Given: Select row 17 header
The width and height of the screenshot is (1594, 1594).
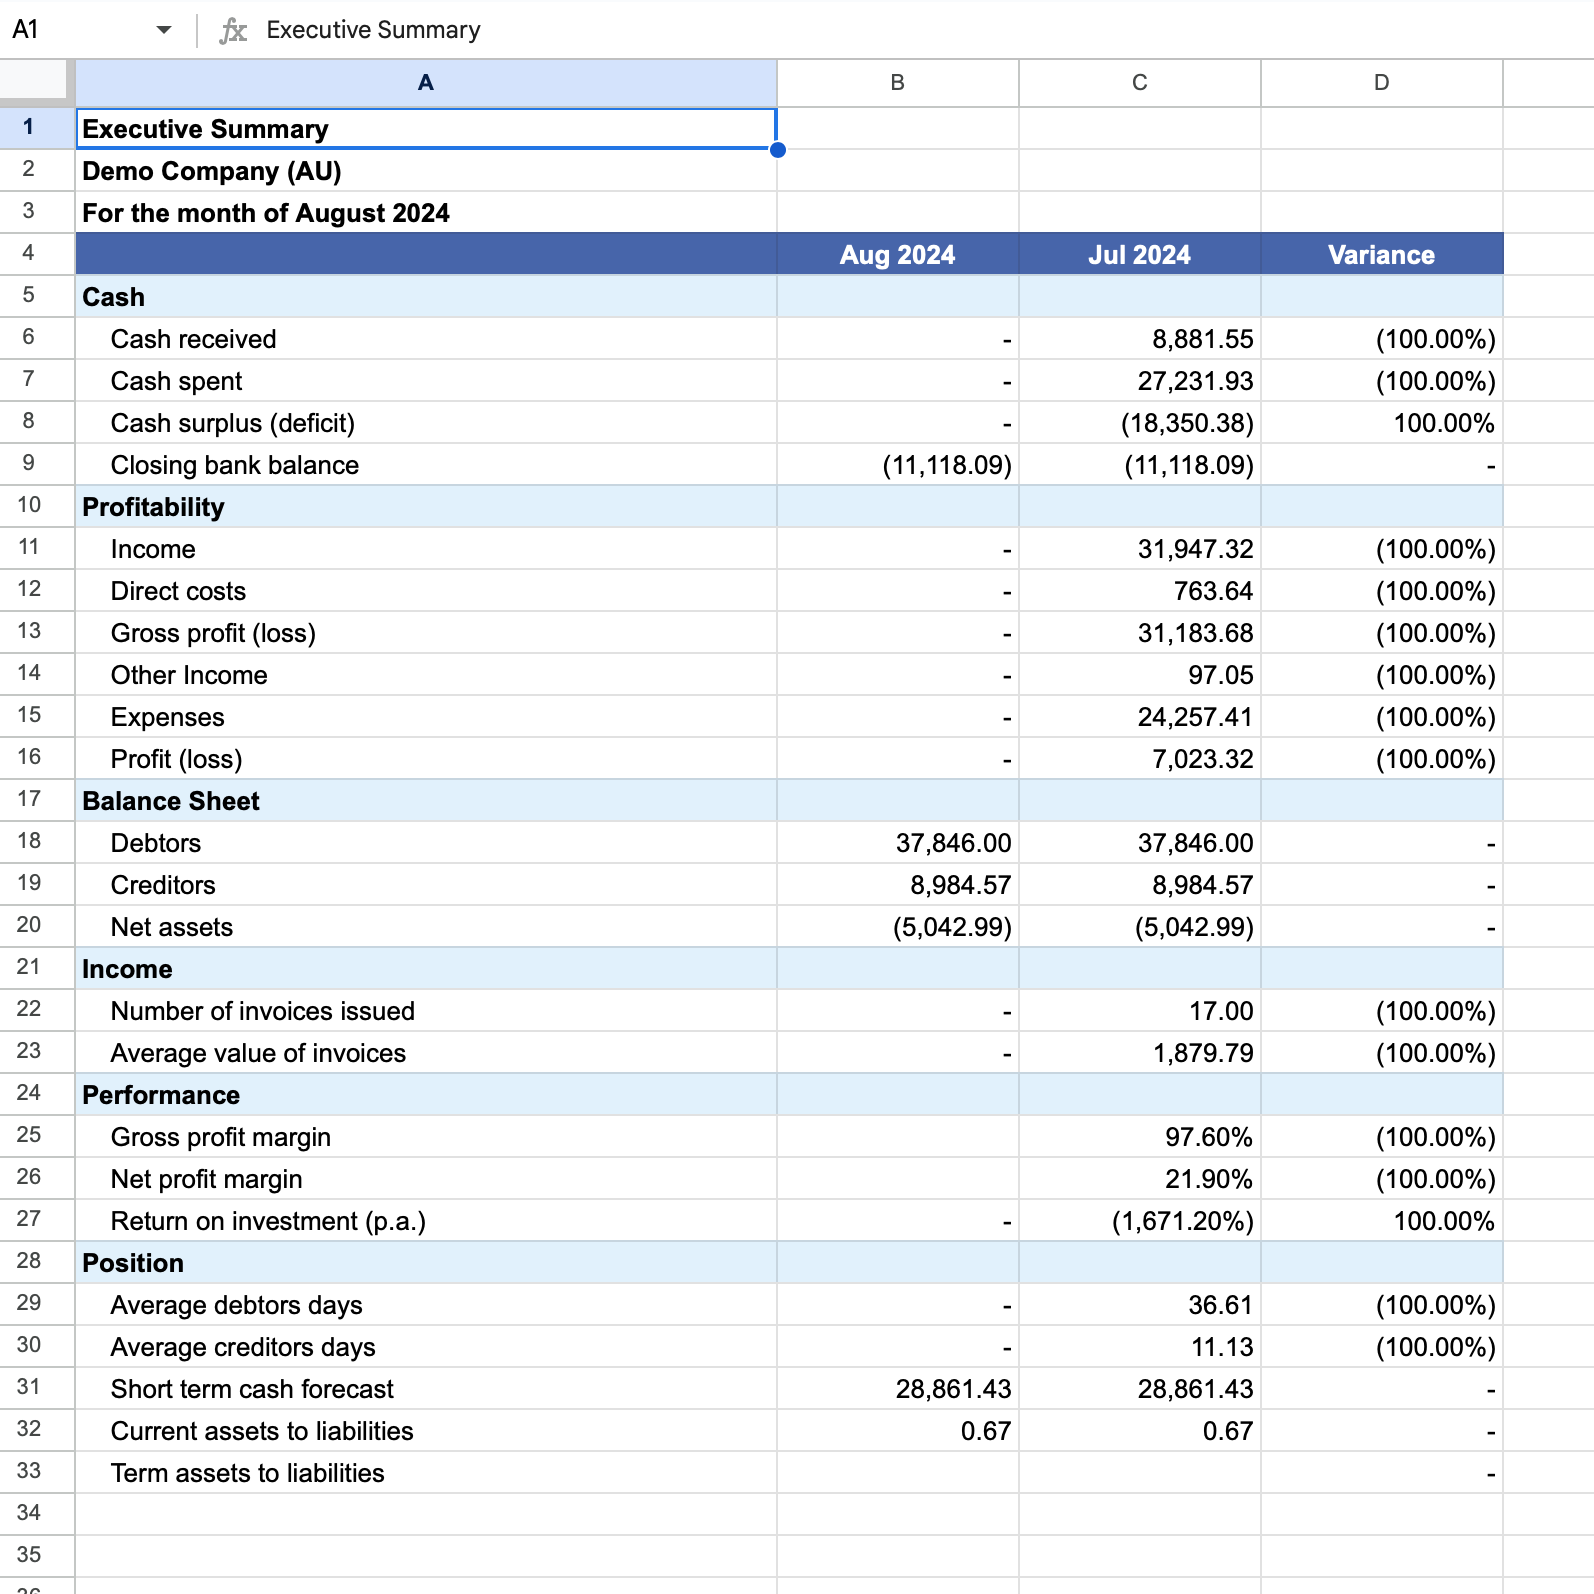Looking at the screenshot, I should point(29,799).
